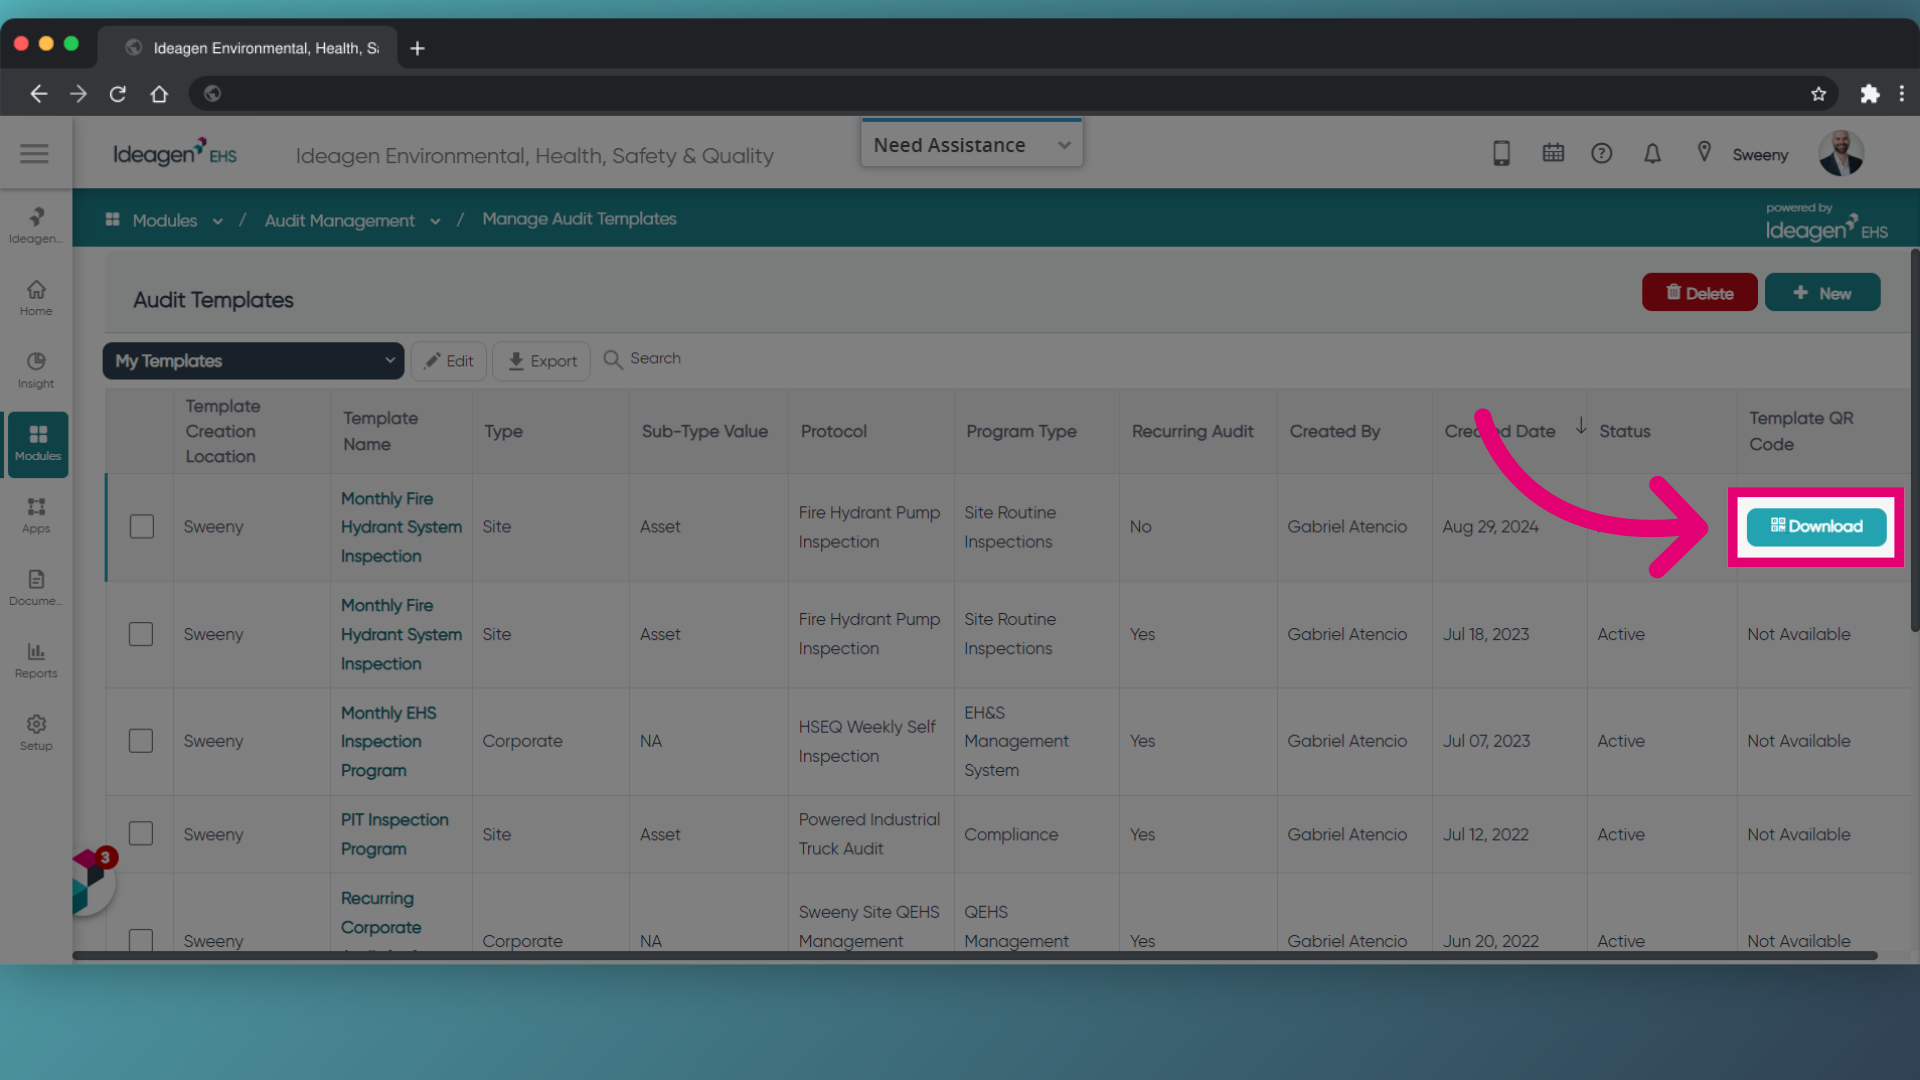The width and height of the screenshot is (1920, 1080).
Task: Check the Recurring Corporate template row
Action: [141, 939]
